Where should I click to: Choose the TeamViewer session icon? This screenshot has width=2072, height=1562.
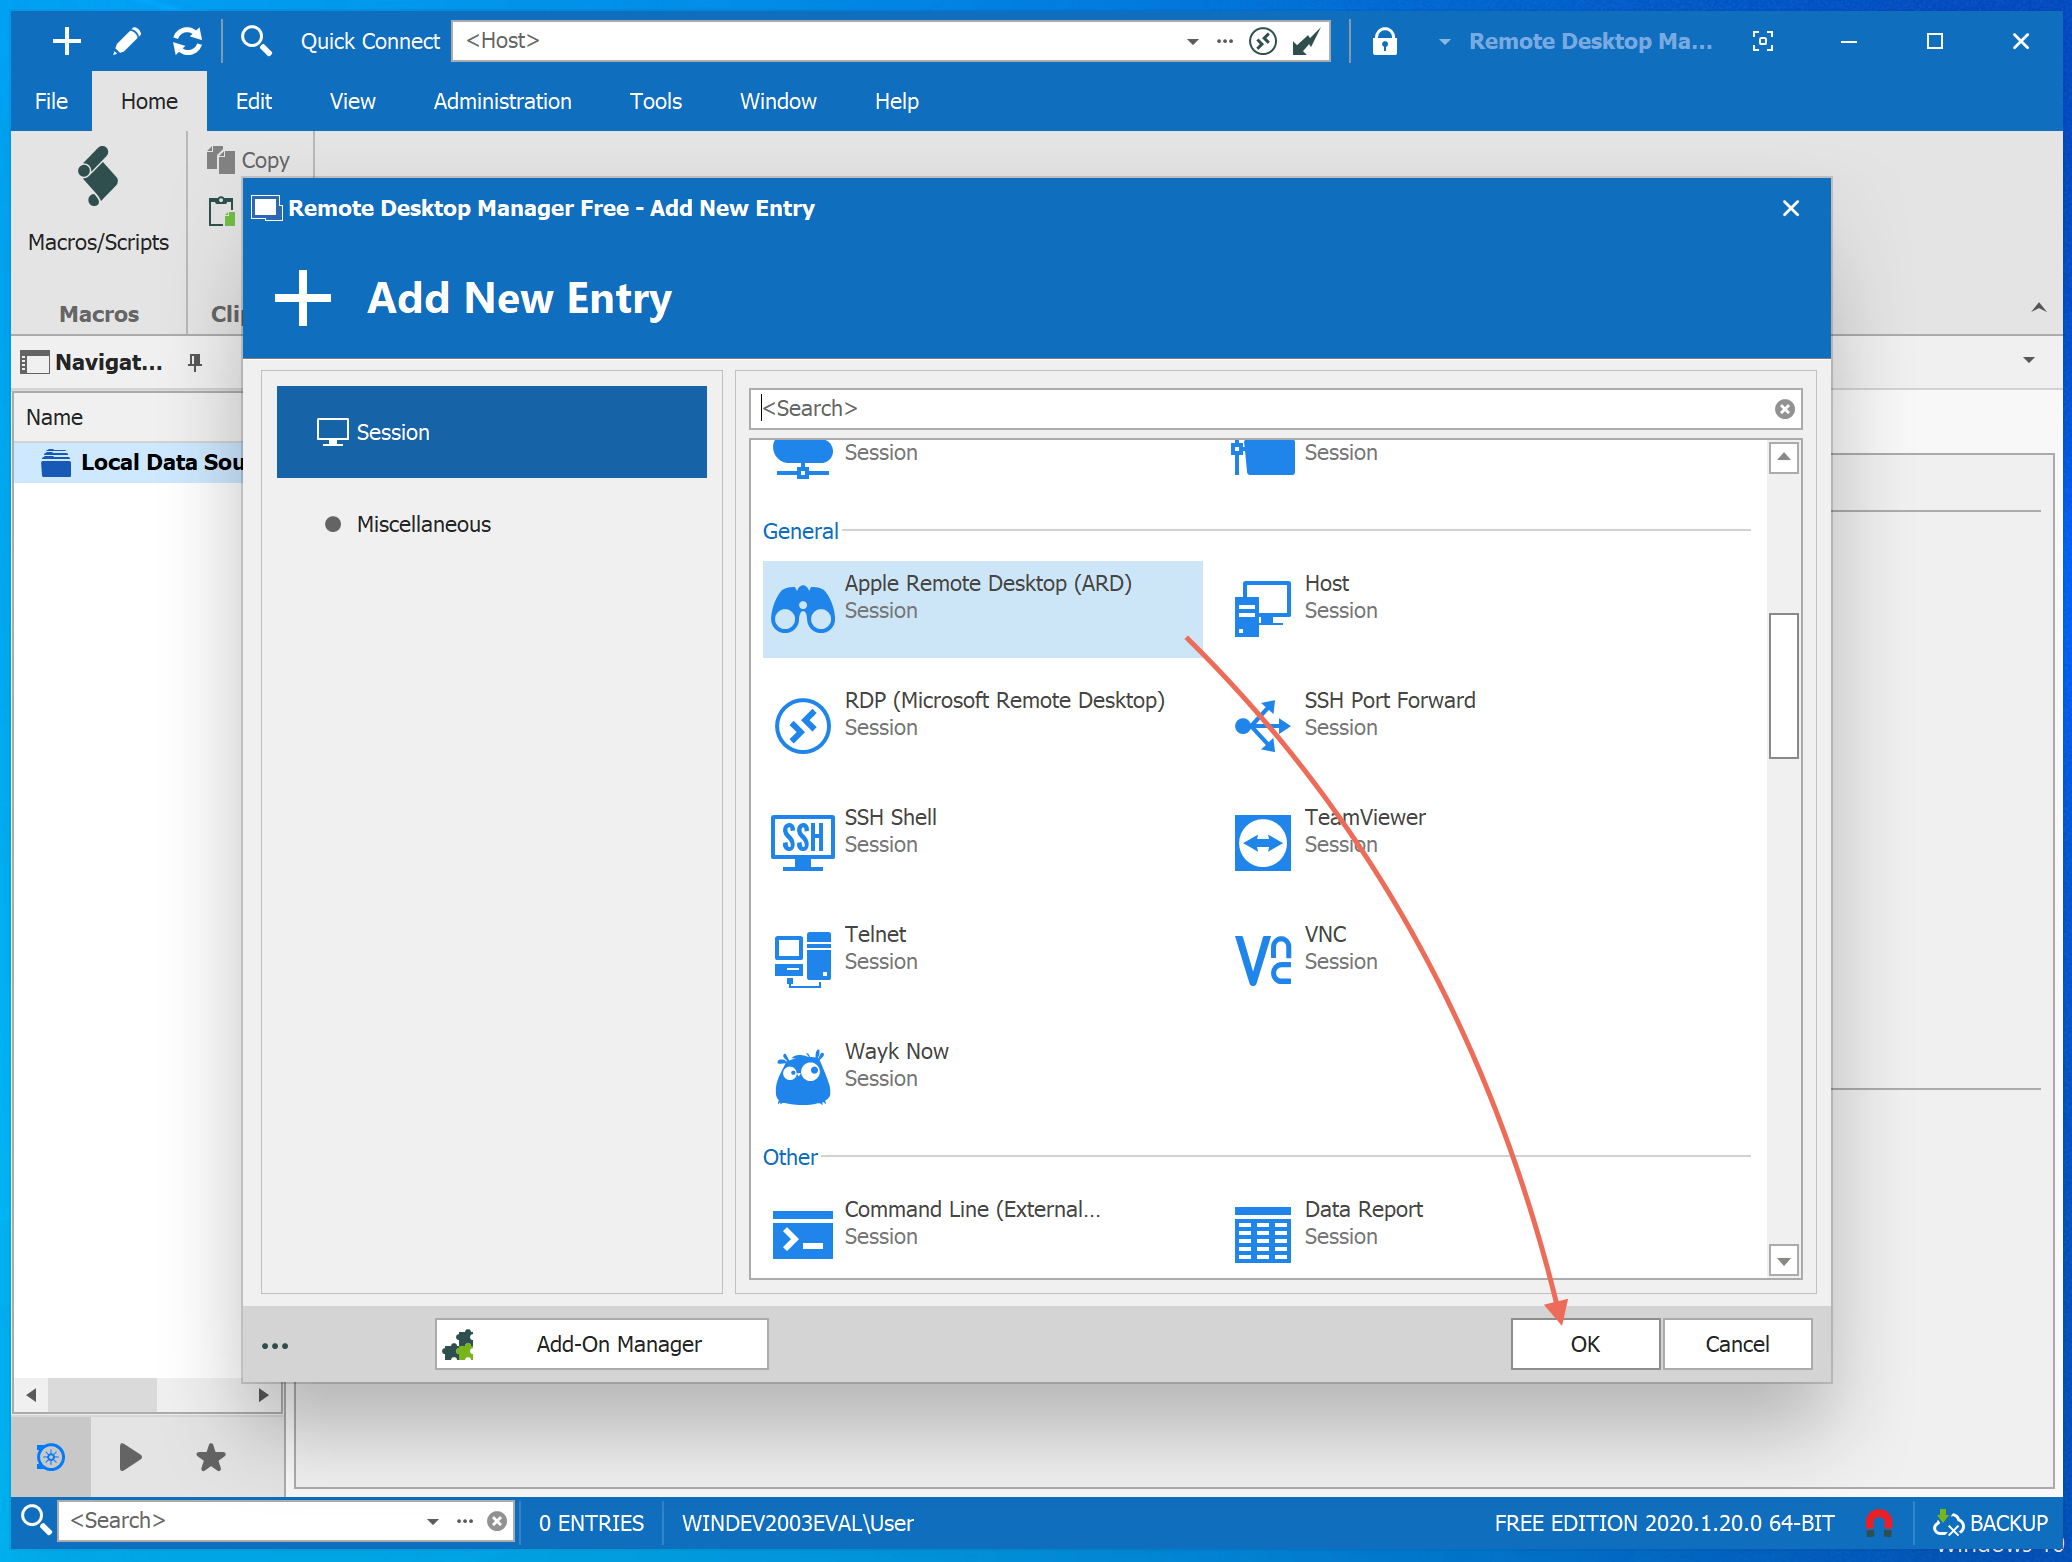(1262, 842)
